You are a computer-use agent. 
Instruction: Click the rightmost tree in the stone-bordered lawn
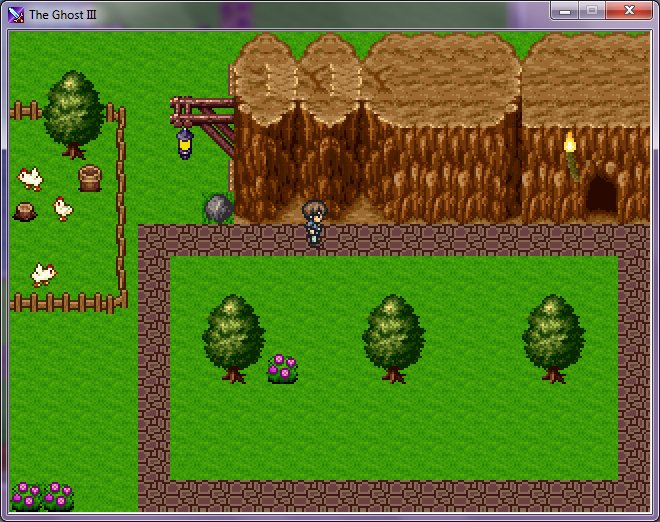point(554,338)
